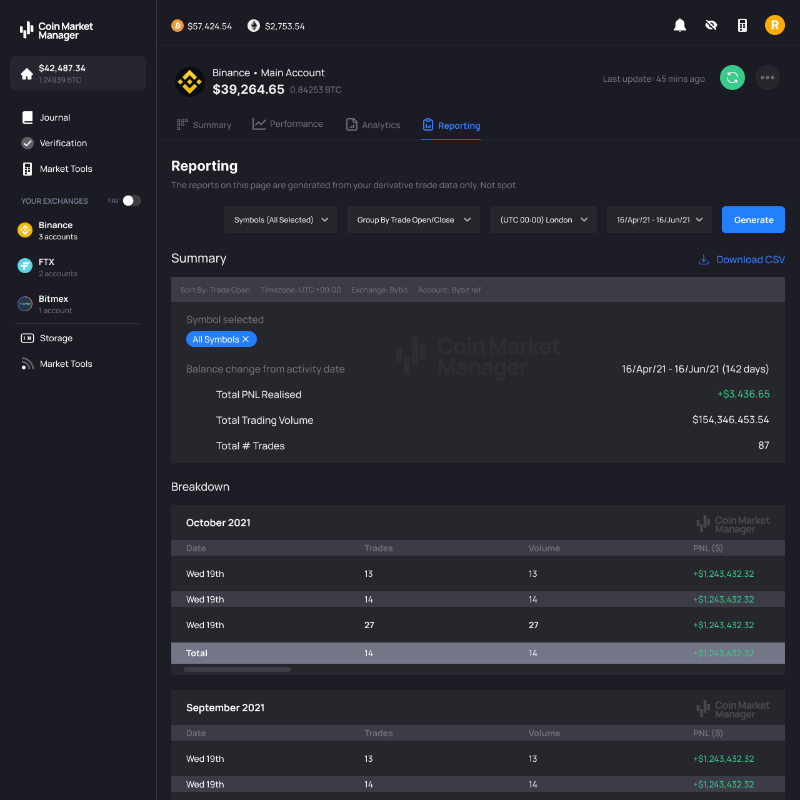Click the Bitmex exchange icon
This screenshot has width=800, height=800.
pyautogui.click(x=25, y=304)
